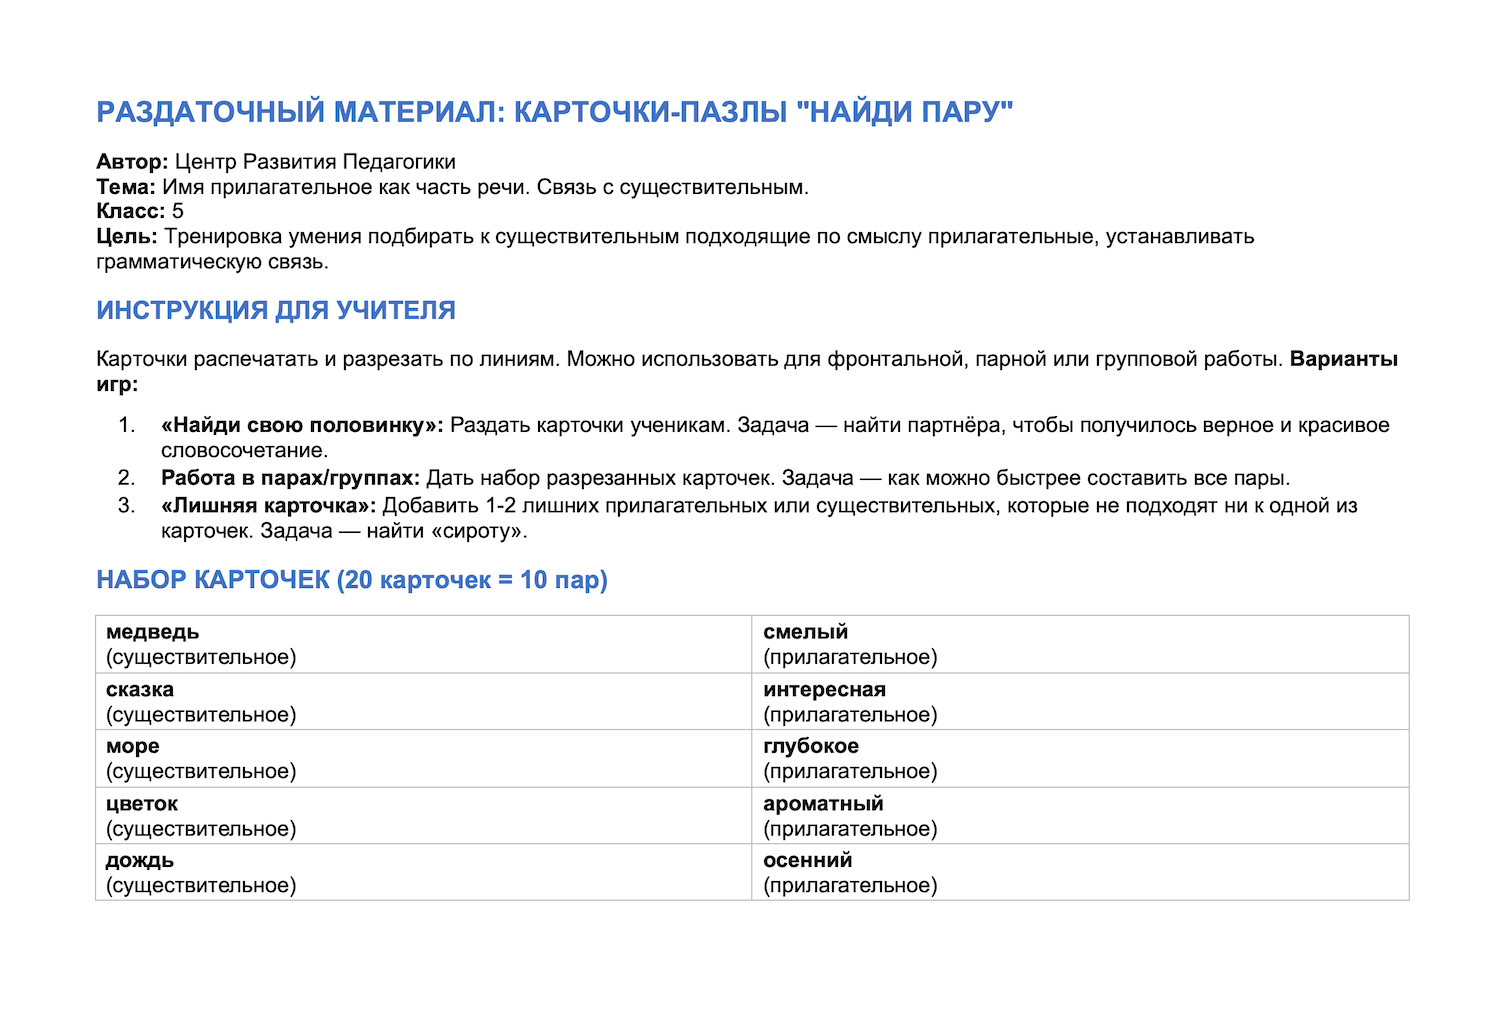
Task: Select the 'глубокое' adjective card
Action: click(1080, 758)
